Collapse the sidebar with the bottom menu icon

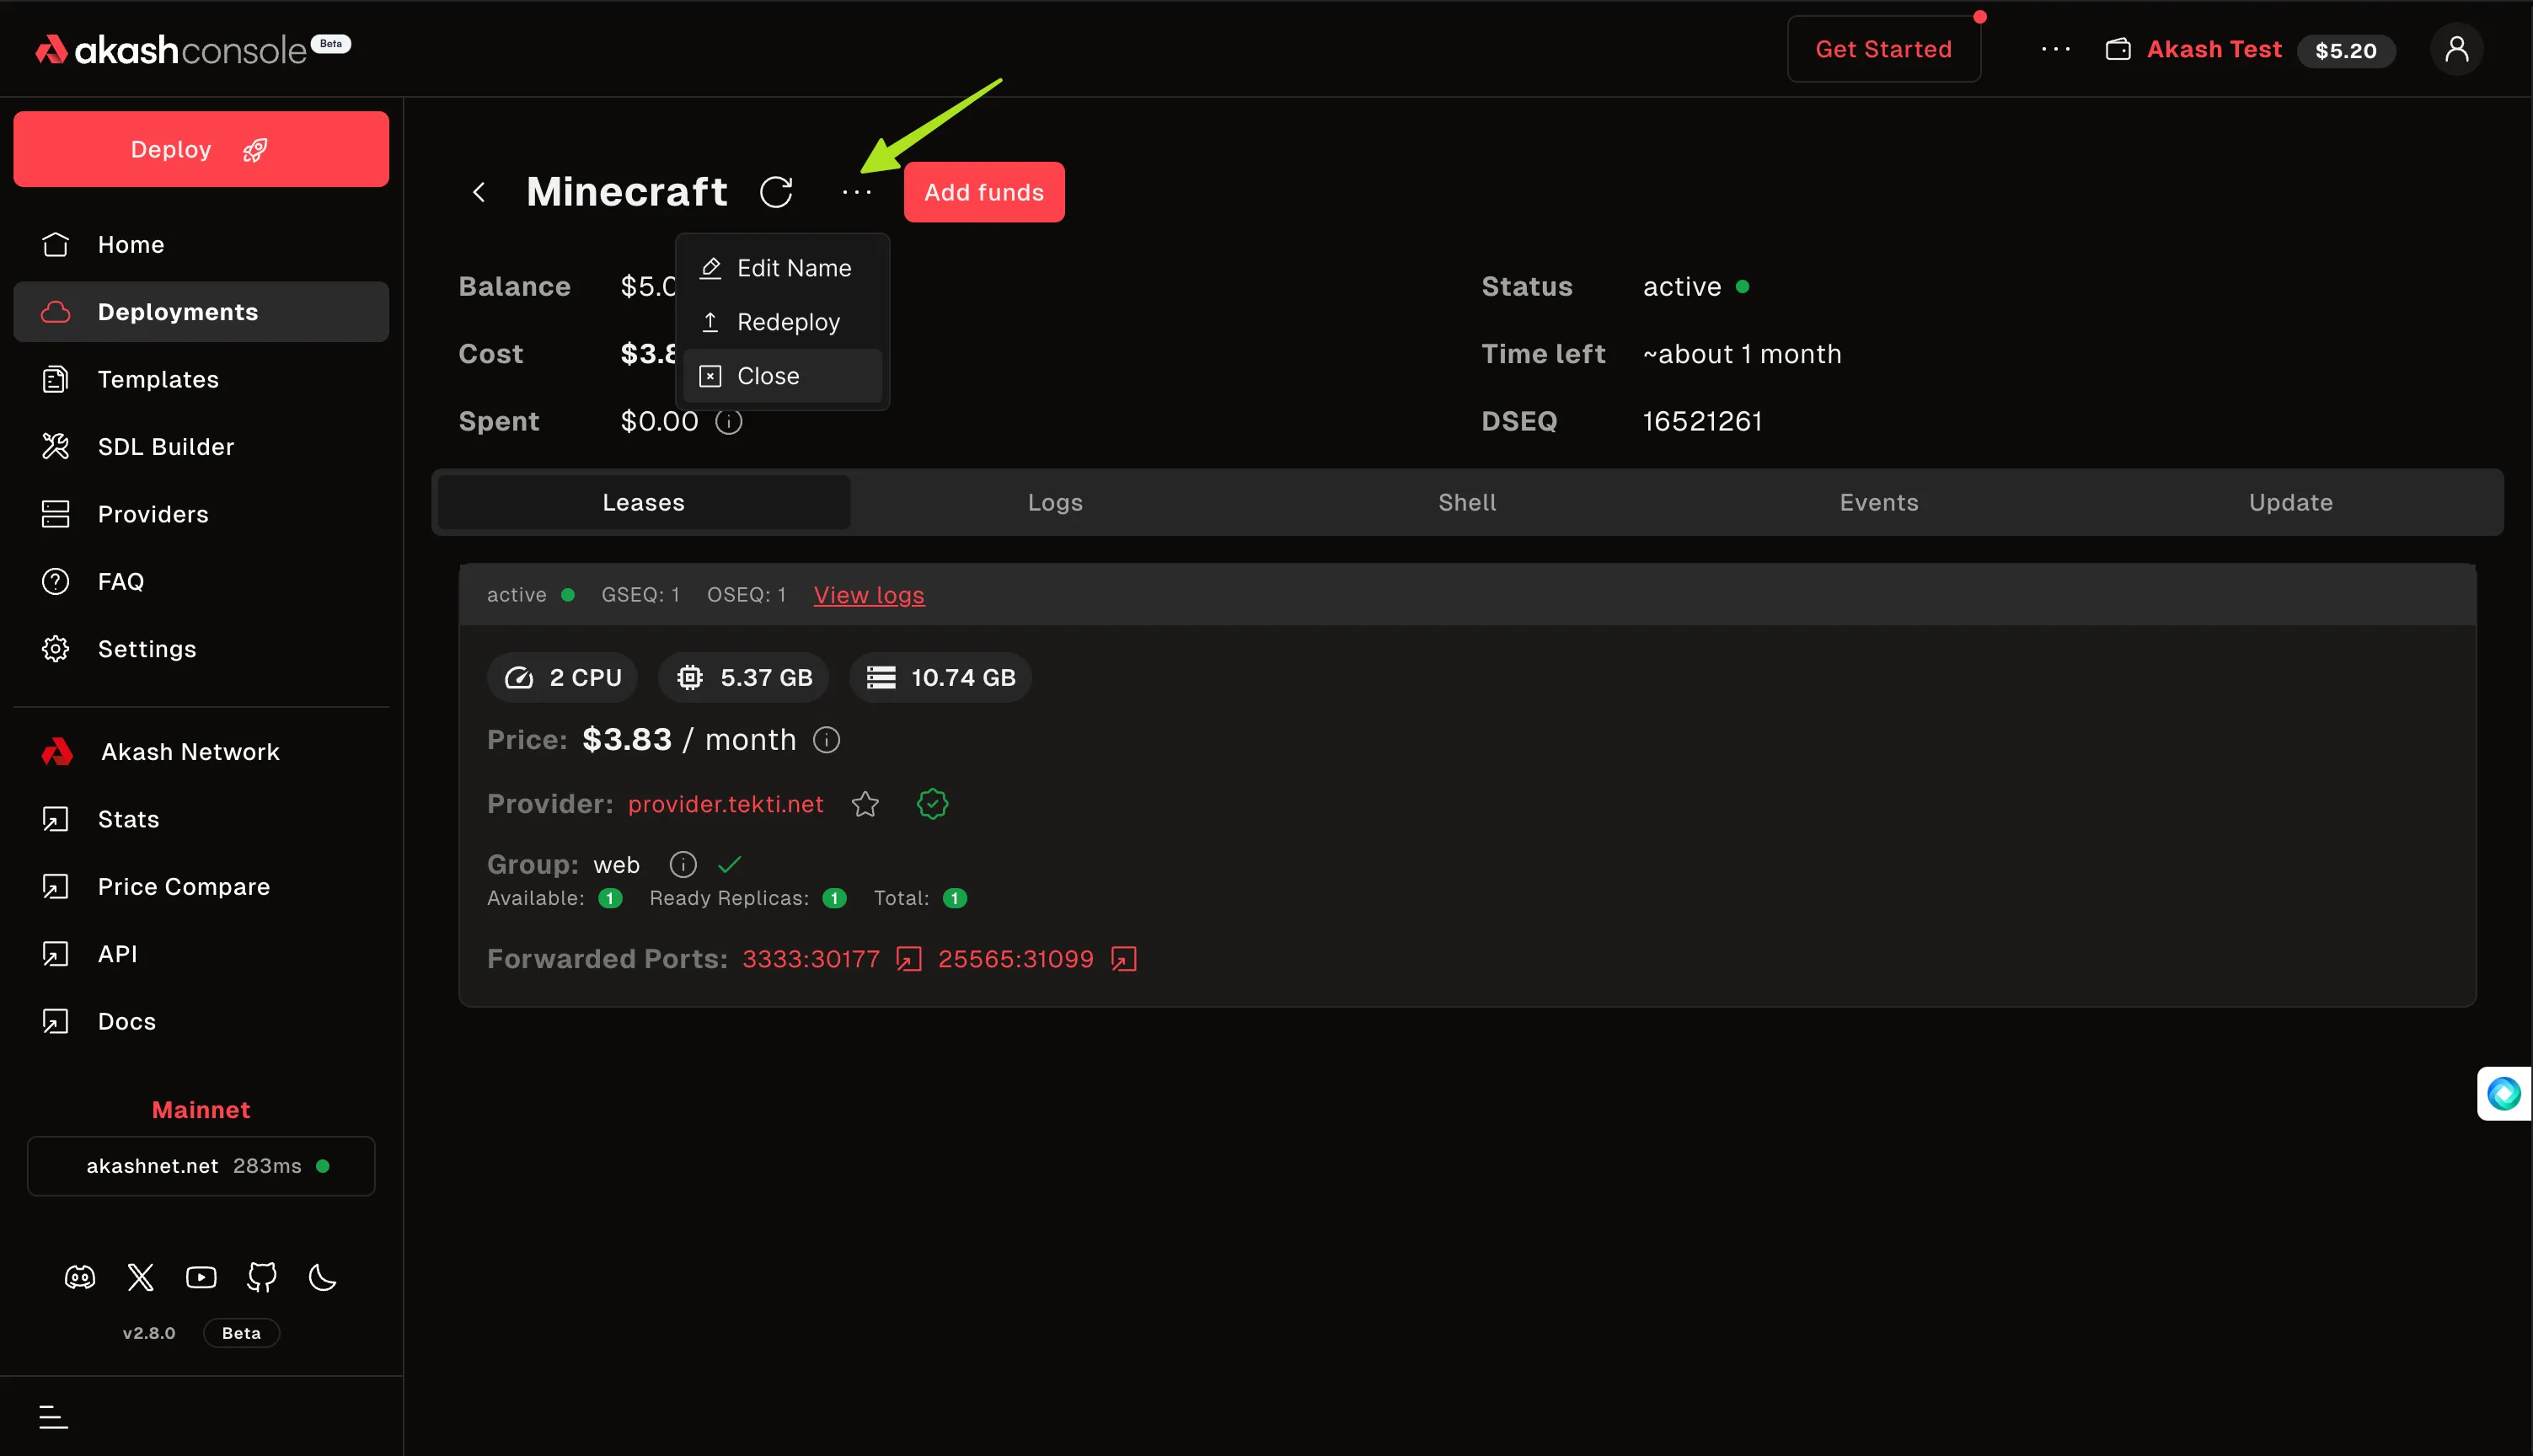point(53,1416)
